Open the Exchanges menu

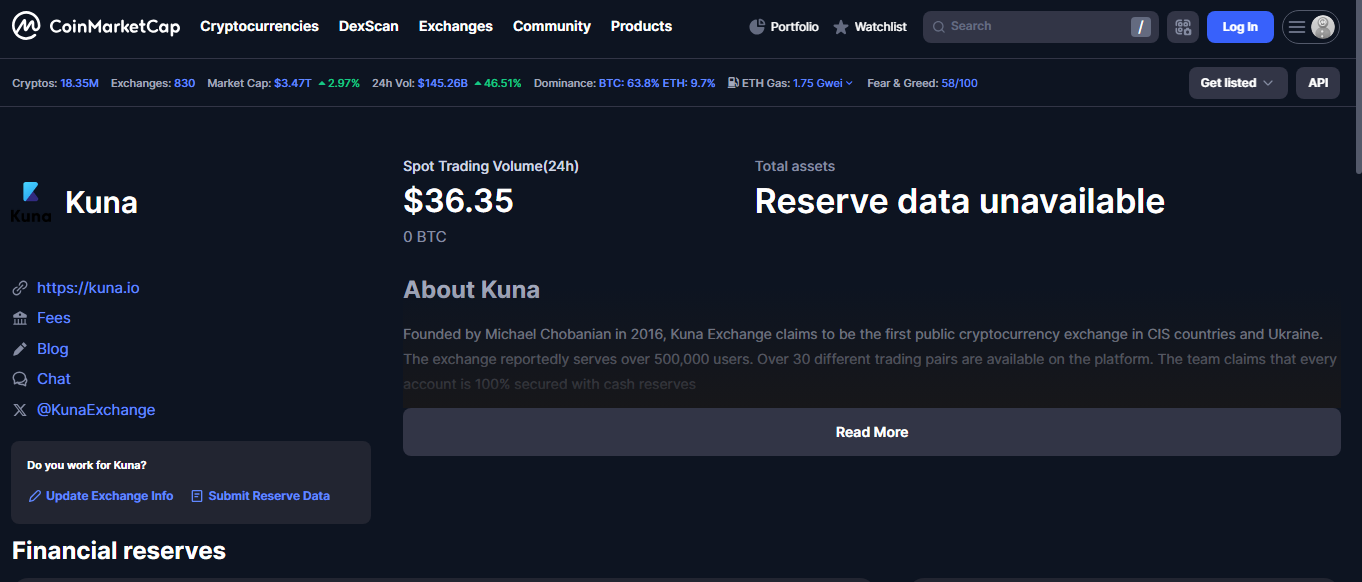click(x=456, y=26)
